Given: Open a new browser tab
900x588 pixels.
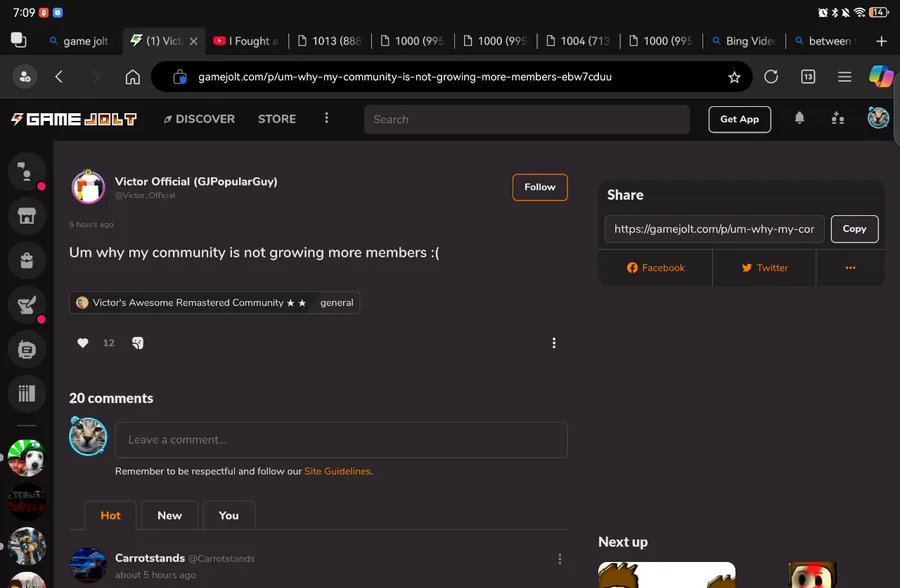Looking at the screenshot, I should (x=881, y=41).
